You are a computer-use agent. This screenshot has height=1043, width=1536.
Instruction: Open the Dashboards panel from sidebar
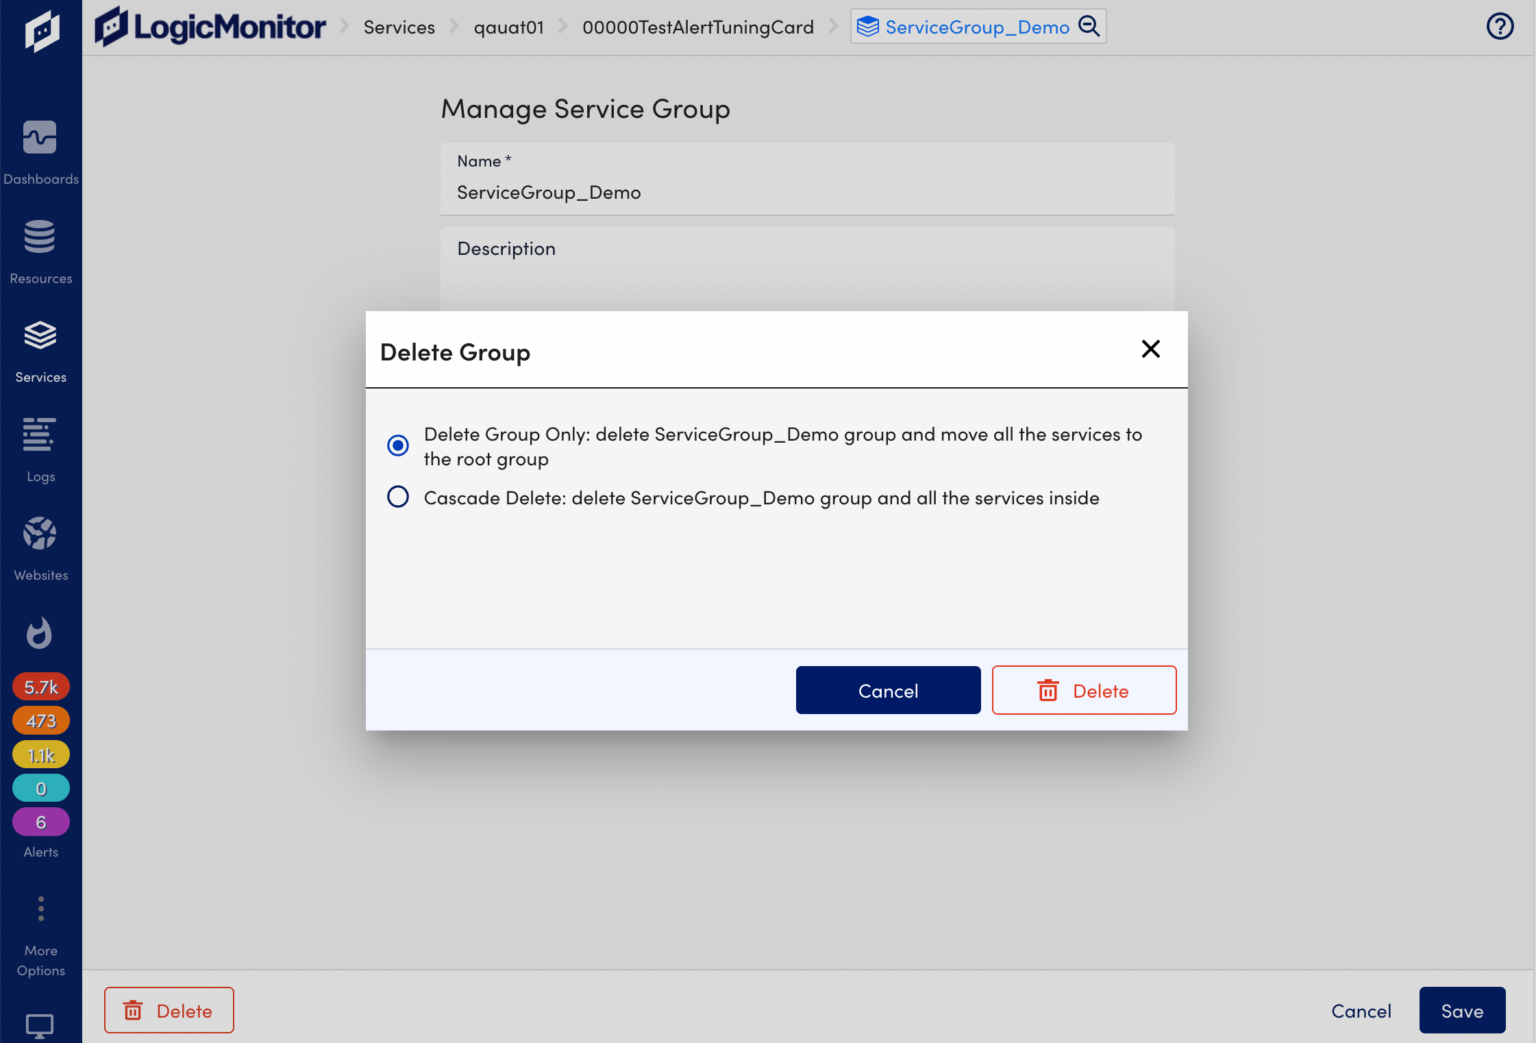(41, 150)
